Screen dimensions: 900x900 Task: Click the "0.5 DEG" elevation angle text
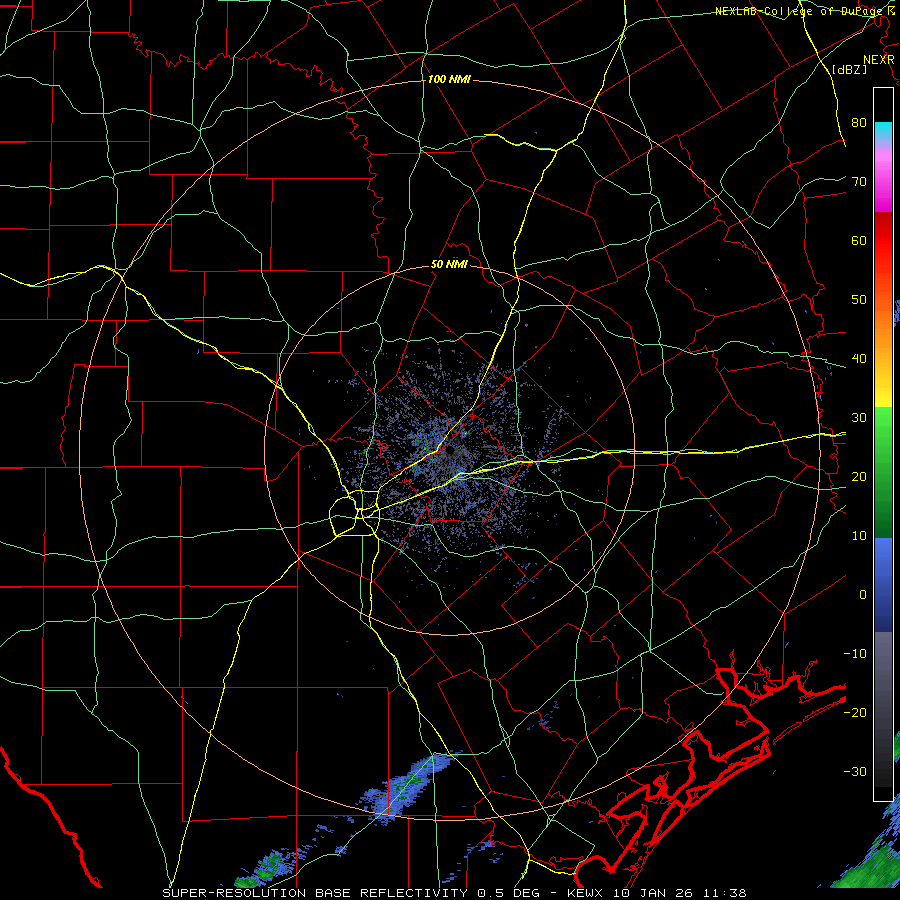point(509,893)
